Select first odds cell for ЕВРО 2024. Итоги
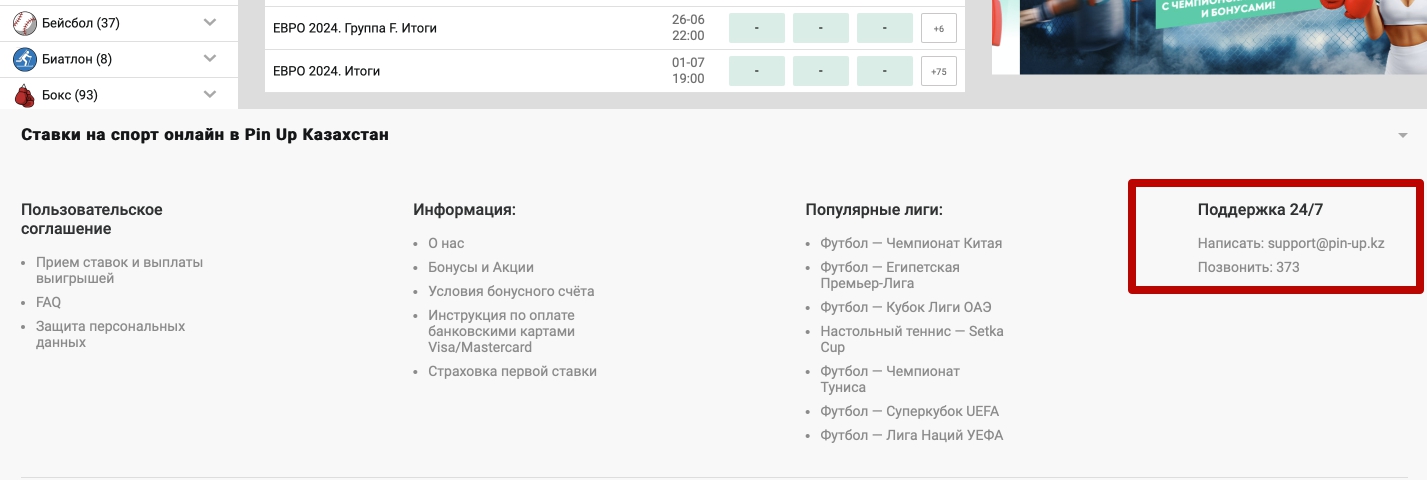Image resolution: width=1427 pixels, height=480 pixels. [x=756, y=71]
